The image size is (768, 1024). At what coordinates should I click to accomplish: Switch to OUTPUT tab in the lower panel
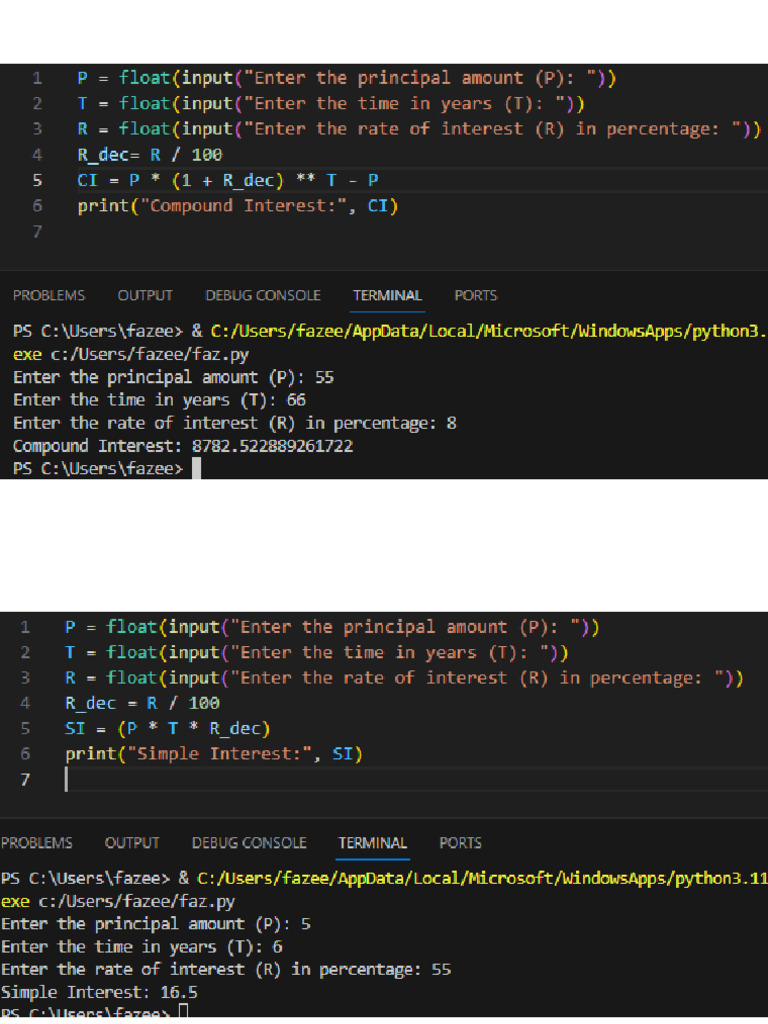tap(132, 843)
